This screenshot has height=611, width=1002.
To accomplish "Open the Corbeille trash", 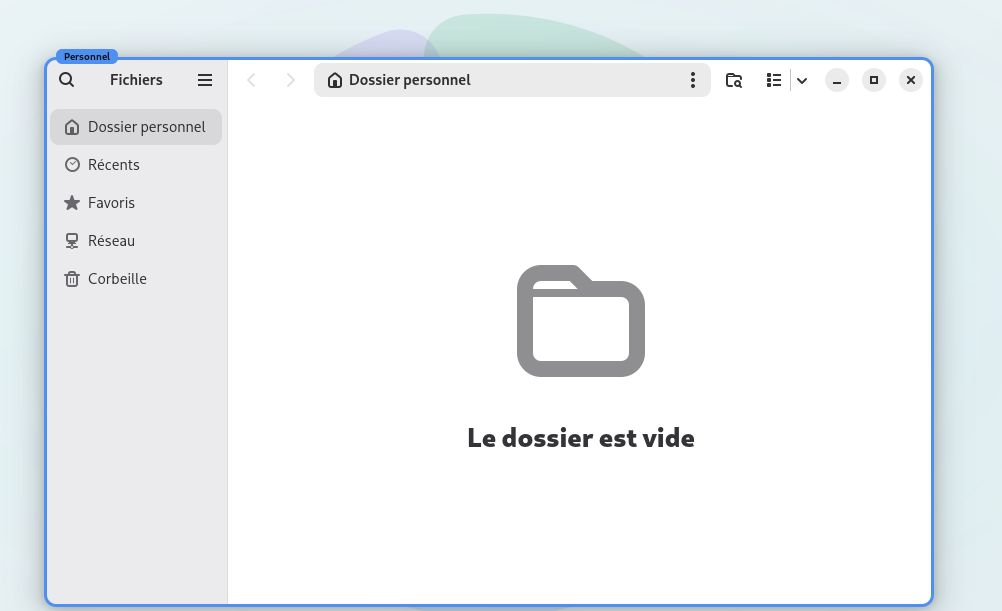I will (136, 279).
